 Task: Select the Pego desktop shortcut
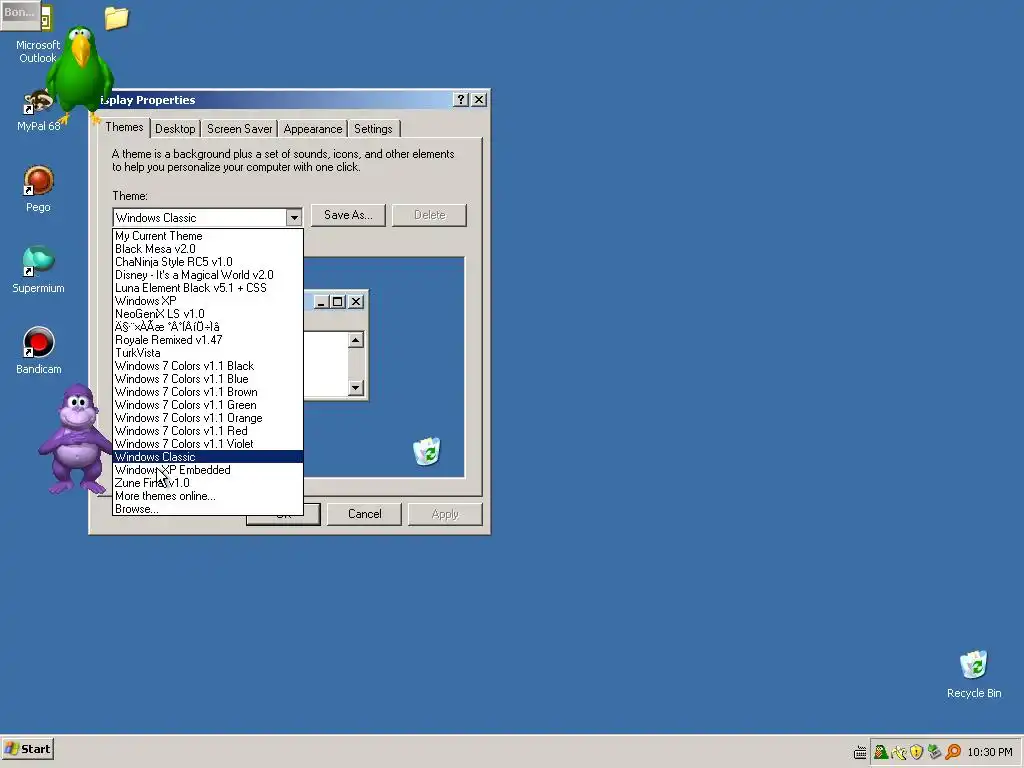click(38, 189)
